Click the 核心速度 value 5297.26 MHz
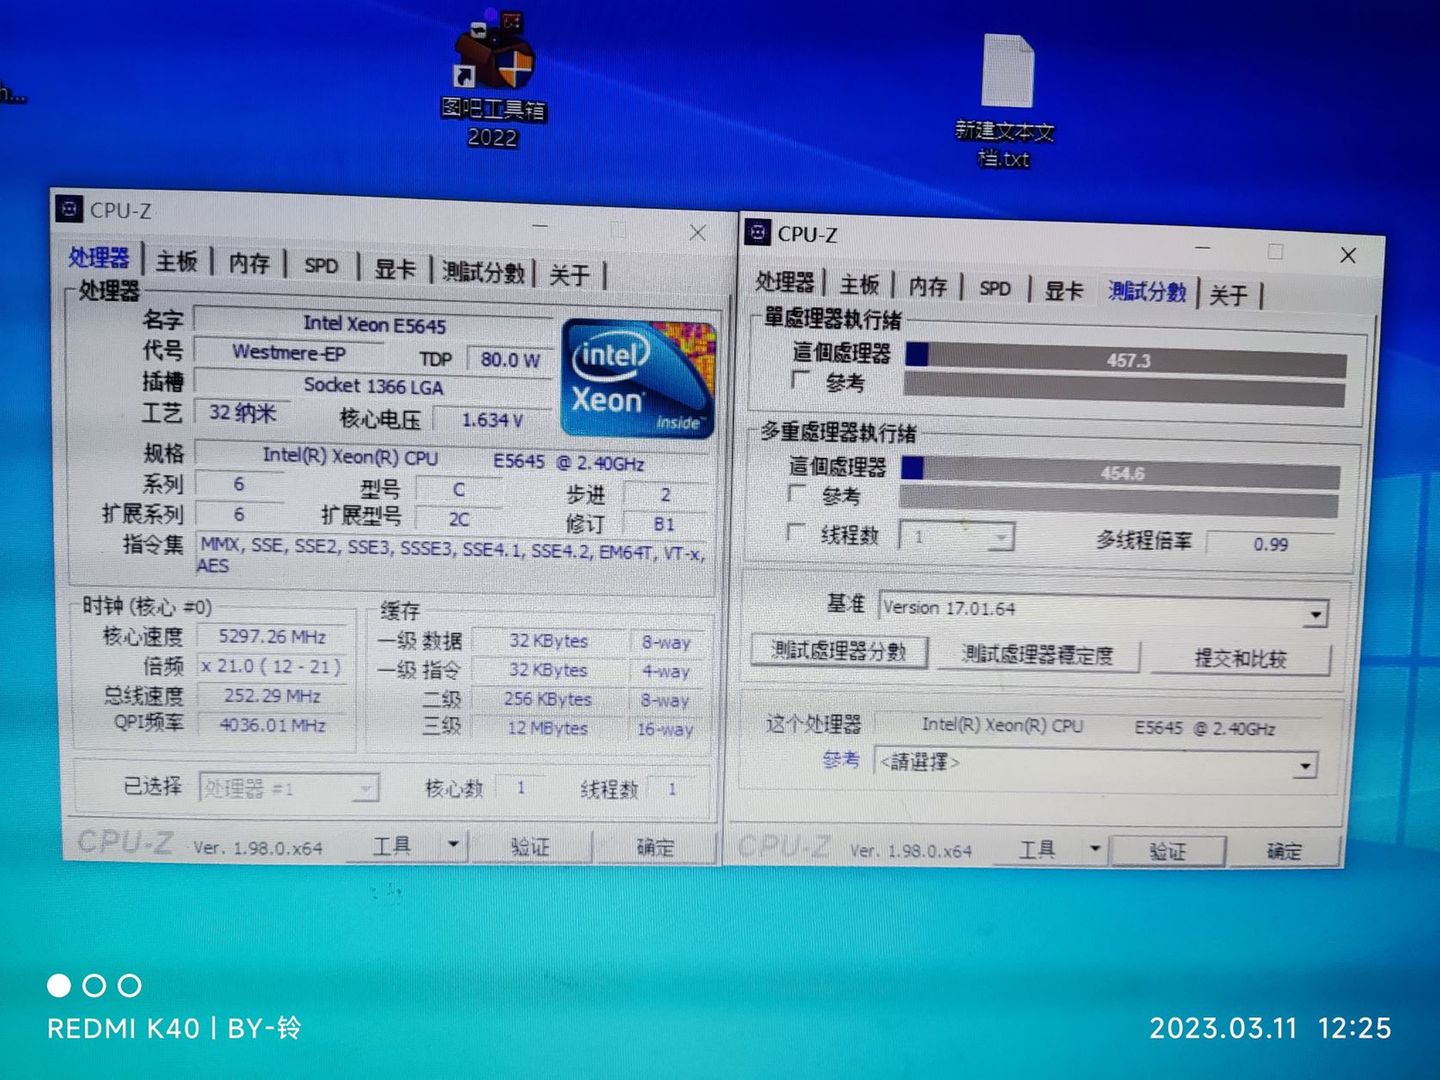This screenshot has height=1080, width=1440. click(272, 637)
